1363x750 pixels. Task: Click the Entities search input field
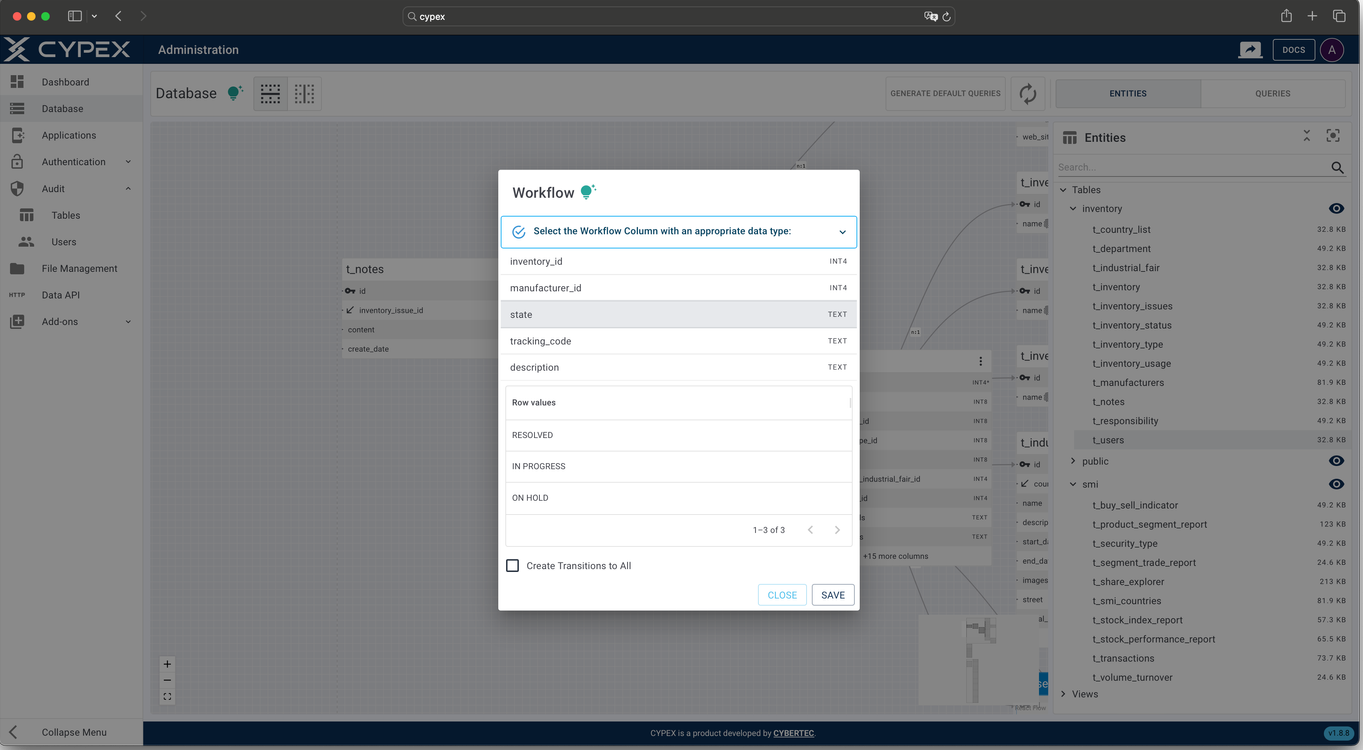point(1190,168)
